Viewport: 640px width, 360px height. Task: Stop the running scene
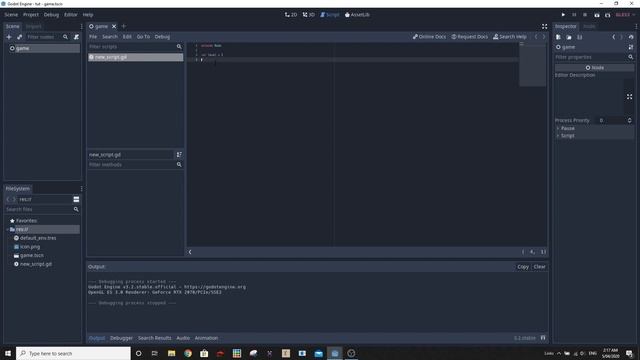pyautogui.click(x=585, y=15)
